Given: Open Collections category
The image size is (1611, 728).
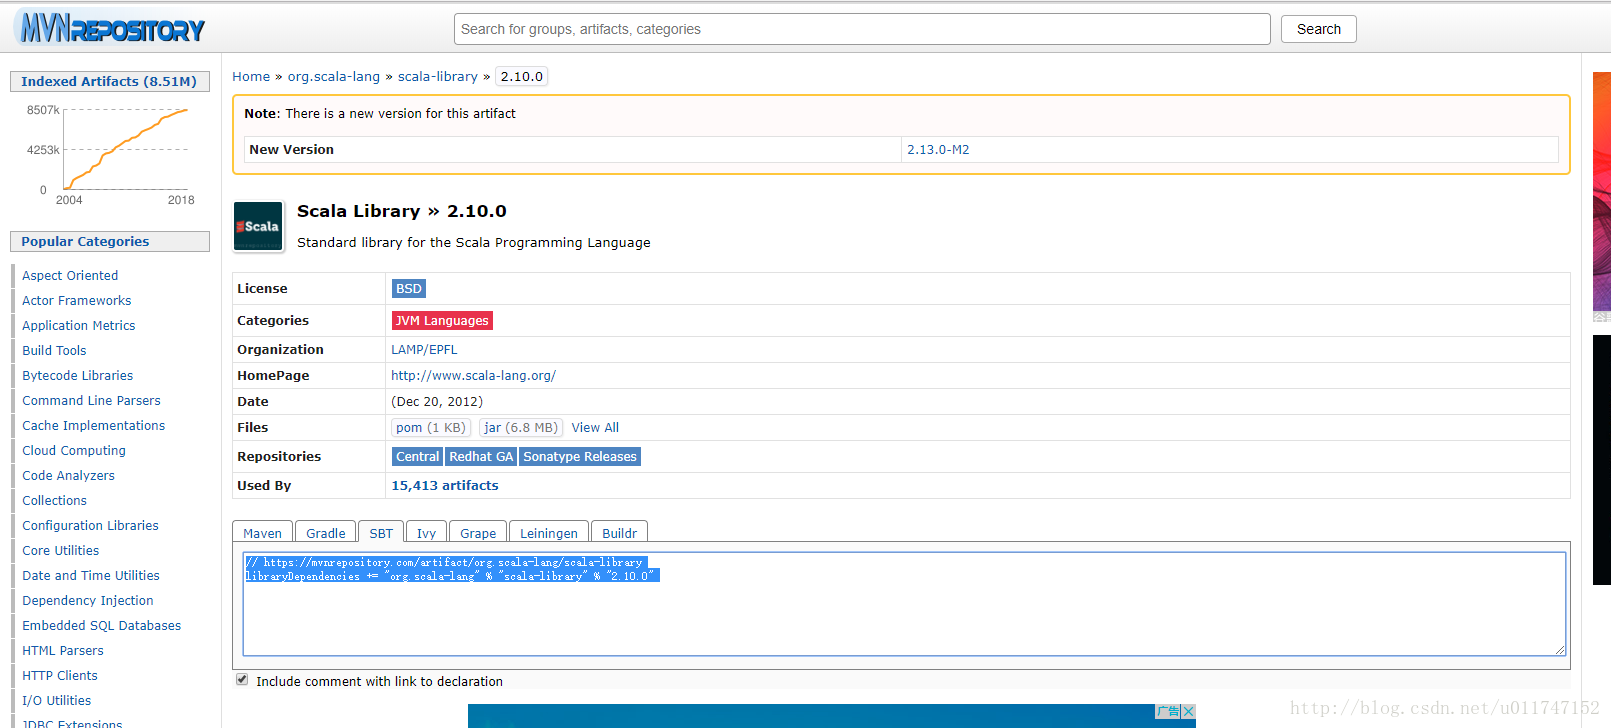Looking at the screenshot, I should point(54,500).
